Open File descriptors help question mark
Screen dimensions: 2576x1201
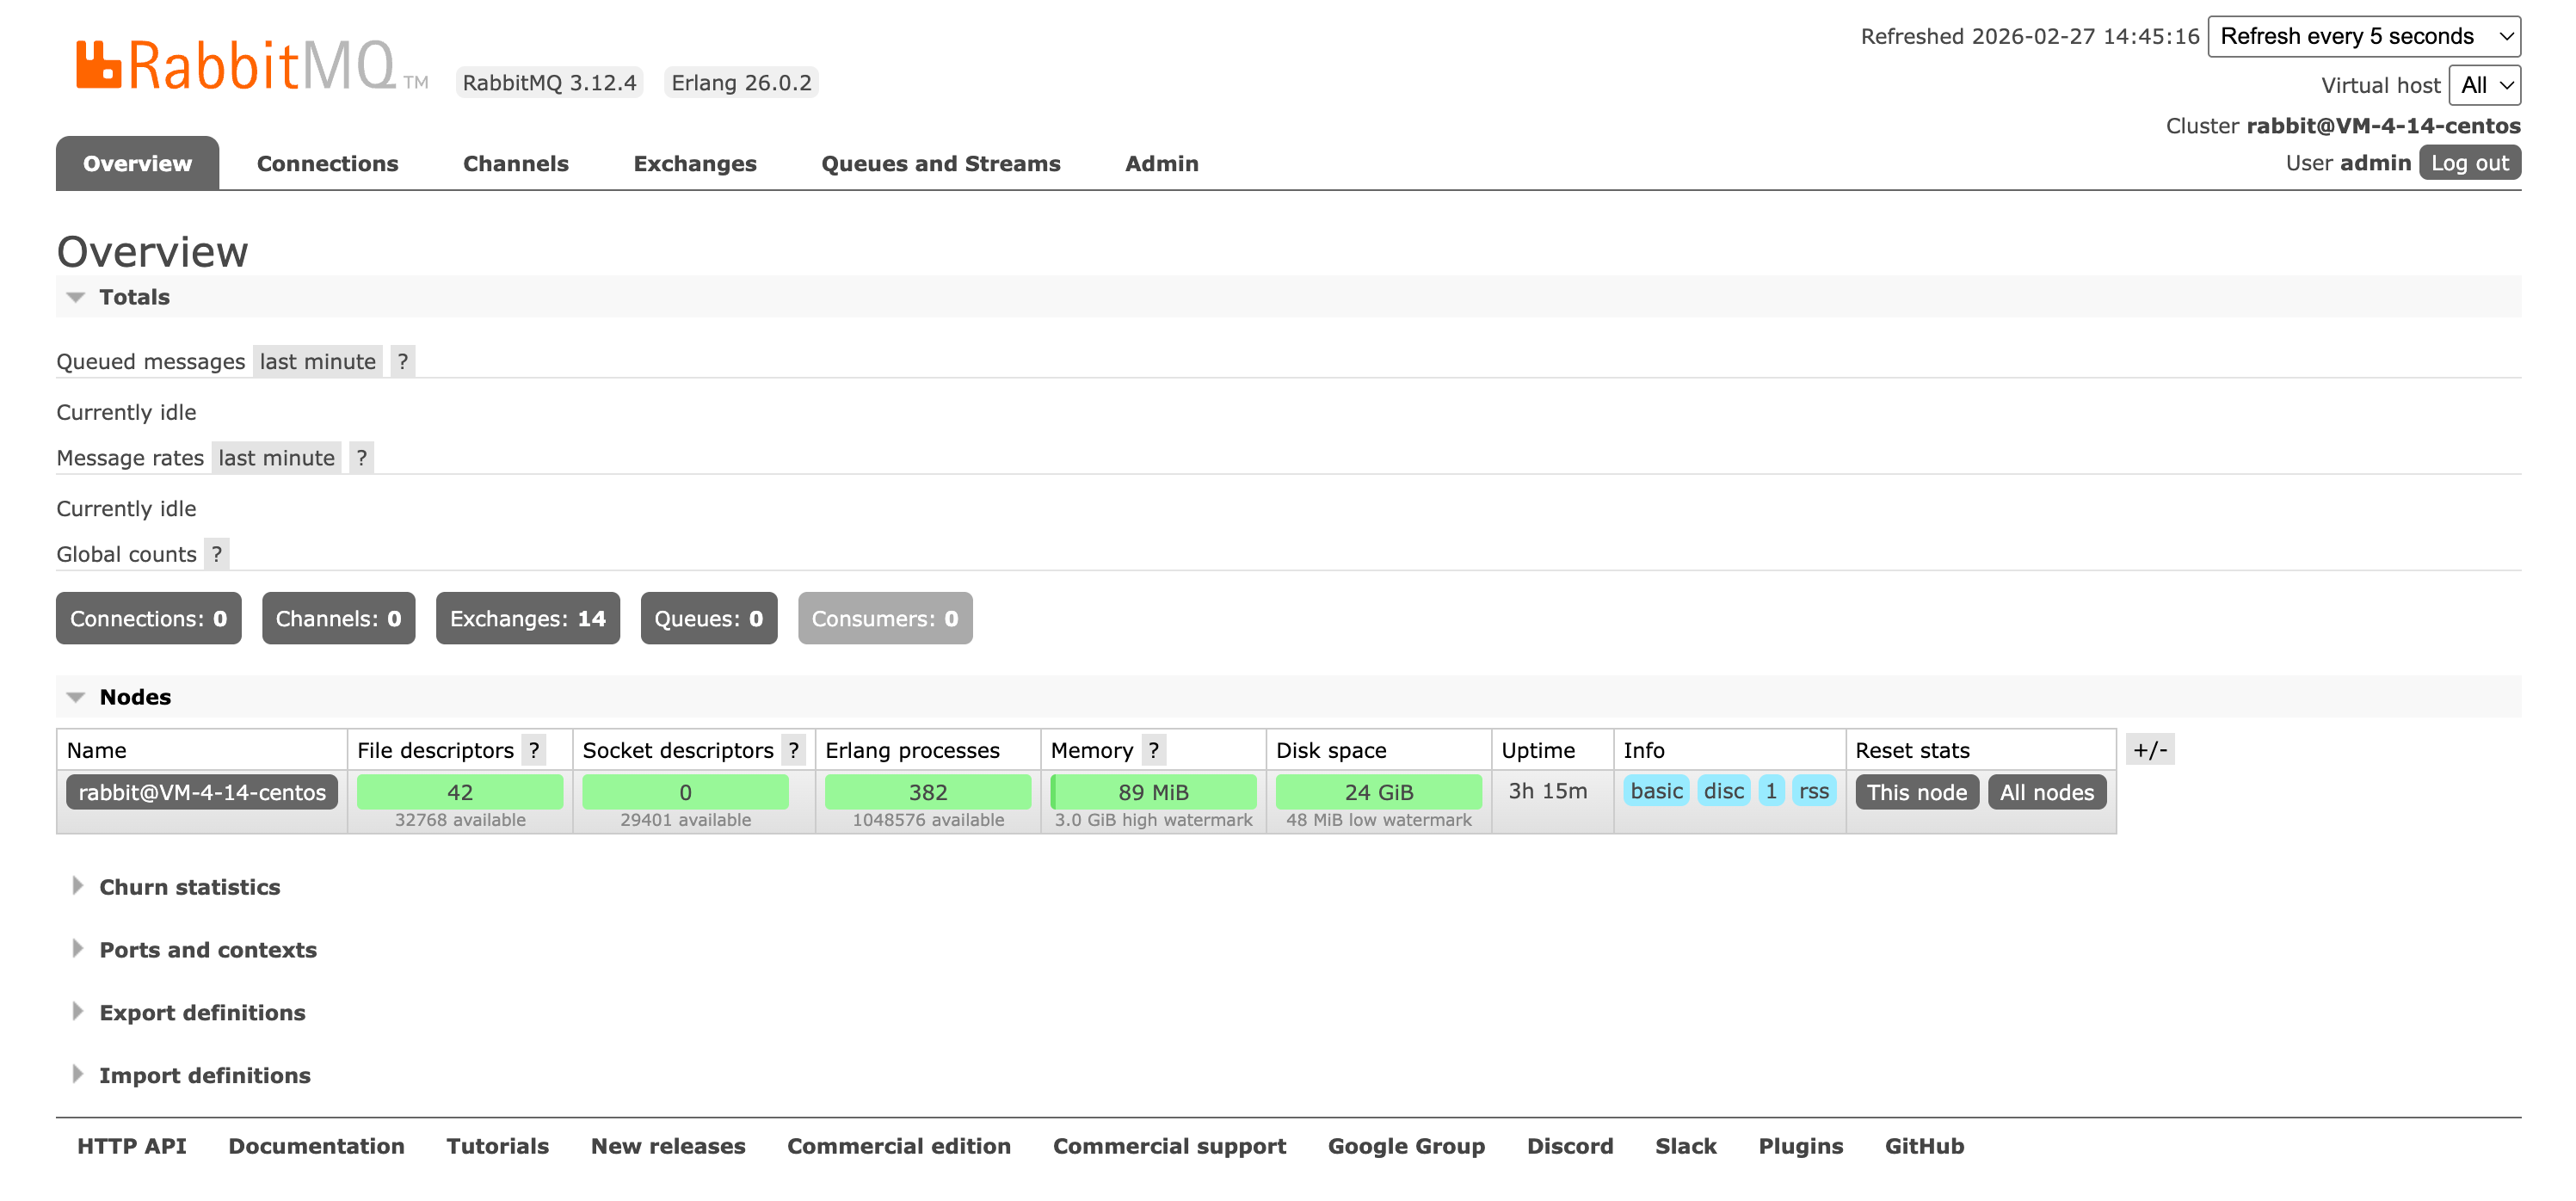(534, 749)
